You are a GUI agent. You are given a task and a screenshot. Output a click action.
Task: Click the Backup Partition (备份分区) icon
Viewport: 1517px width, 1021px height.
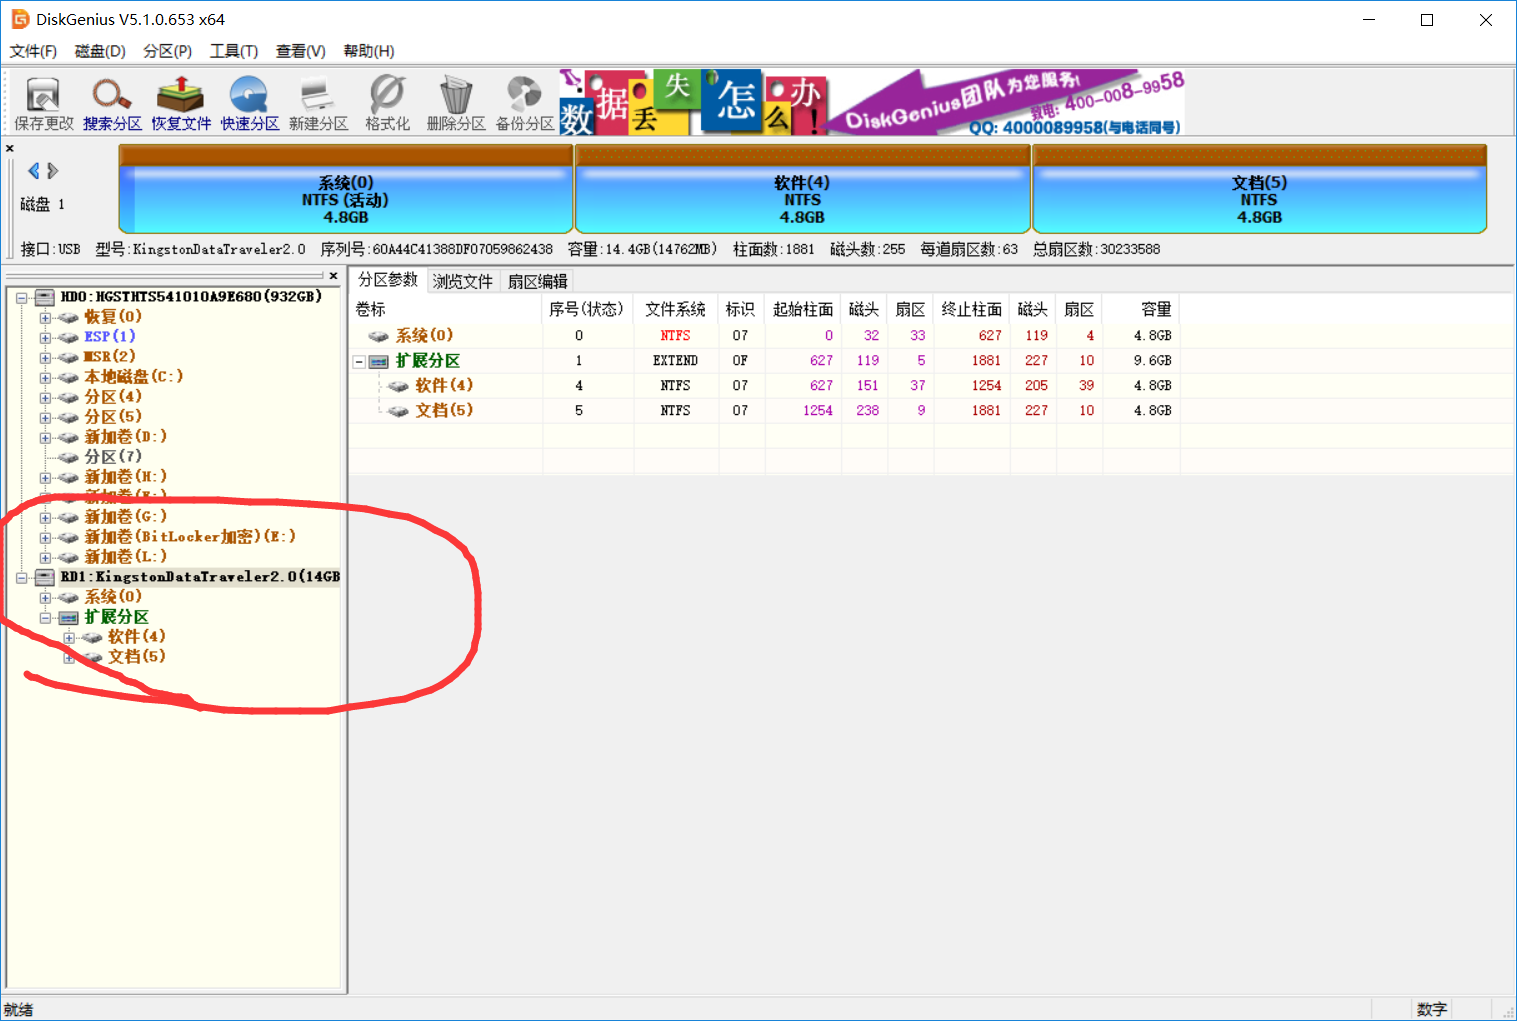pos(525,103)
